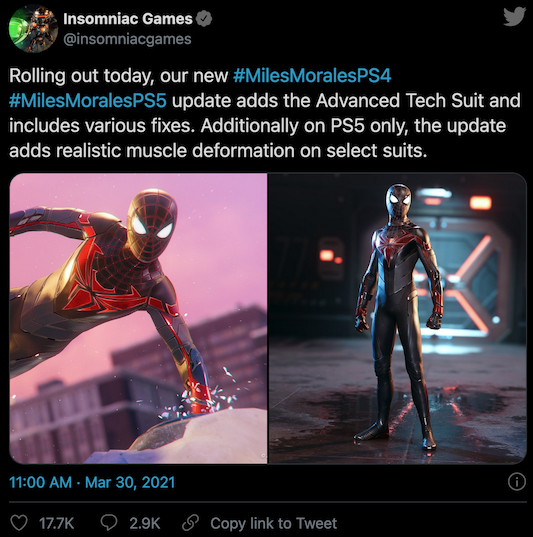Image resolution: width=533 pixels, height=537 pixels.
Task: Open the #MilesMoralesPS5 hashtag
Action: [88, 101]
